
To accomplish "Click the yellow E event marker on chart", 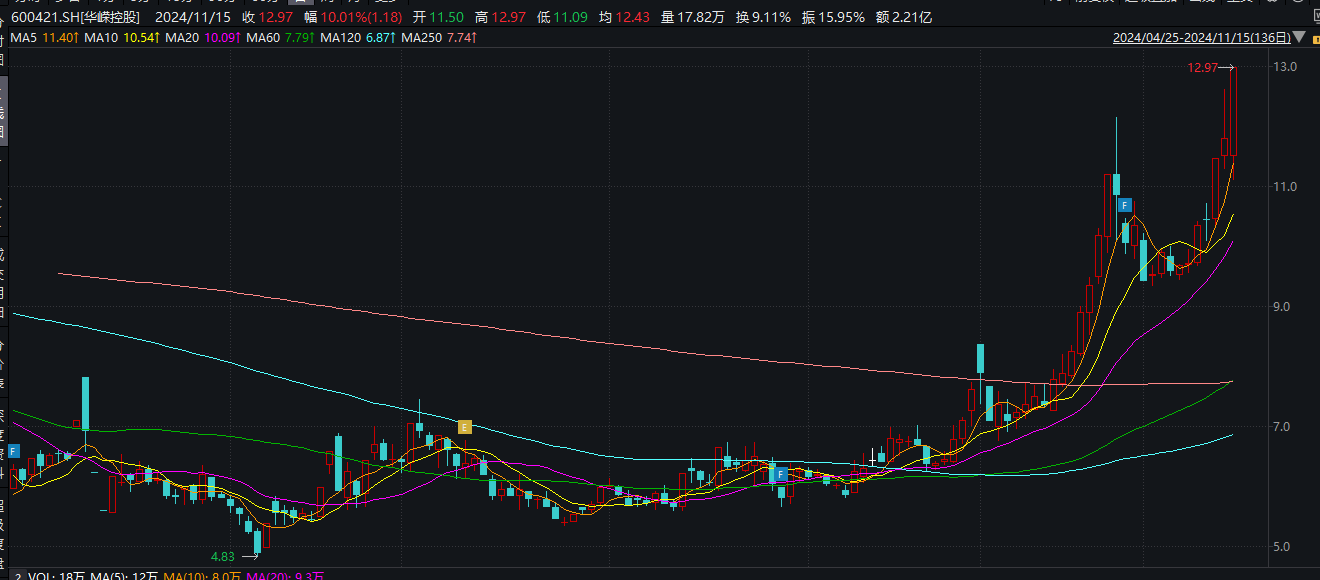I will click(x=464, y=427).
